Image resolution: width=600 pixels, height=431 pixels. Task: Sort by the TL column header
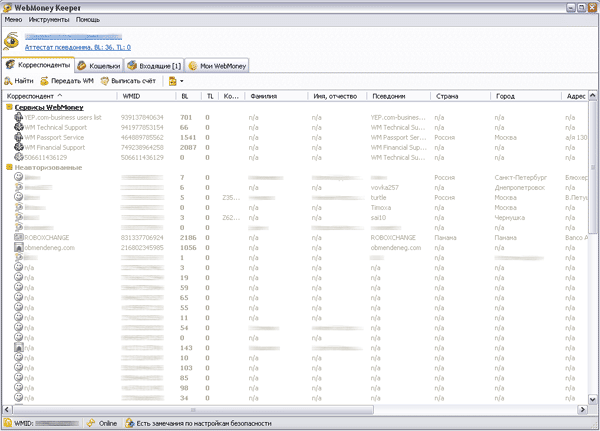pyautogui.click(x=210, y=96)
